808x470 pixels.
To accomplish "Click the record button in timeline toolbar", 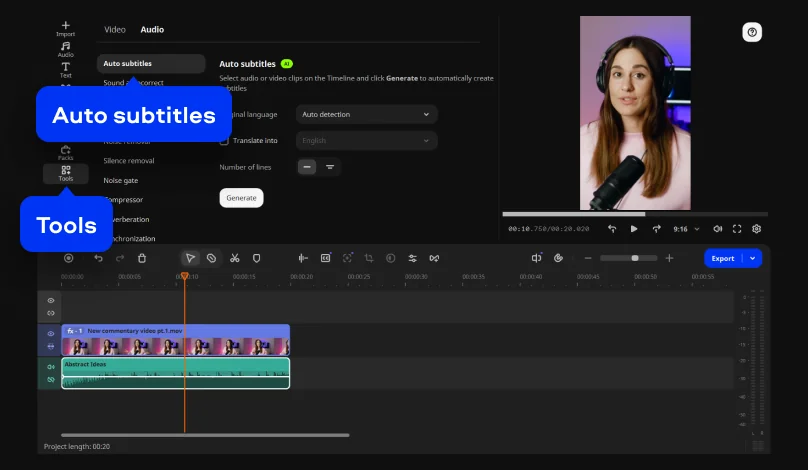I will click(69, 258).
